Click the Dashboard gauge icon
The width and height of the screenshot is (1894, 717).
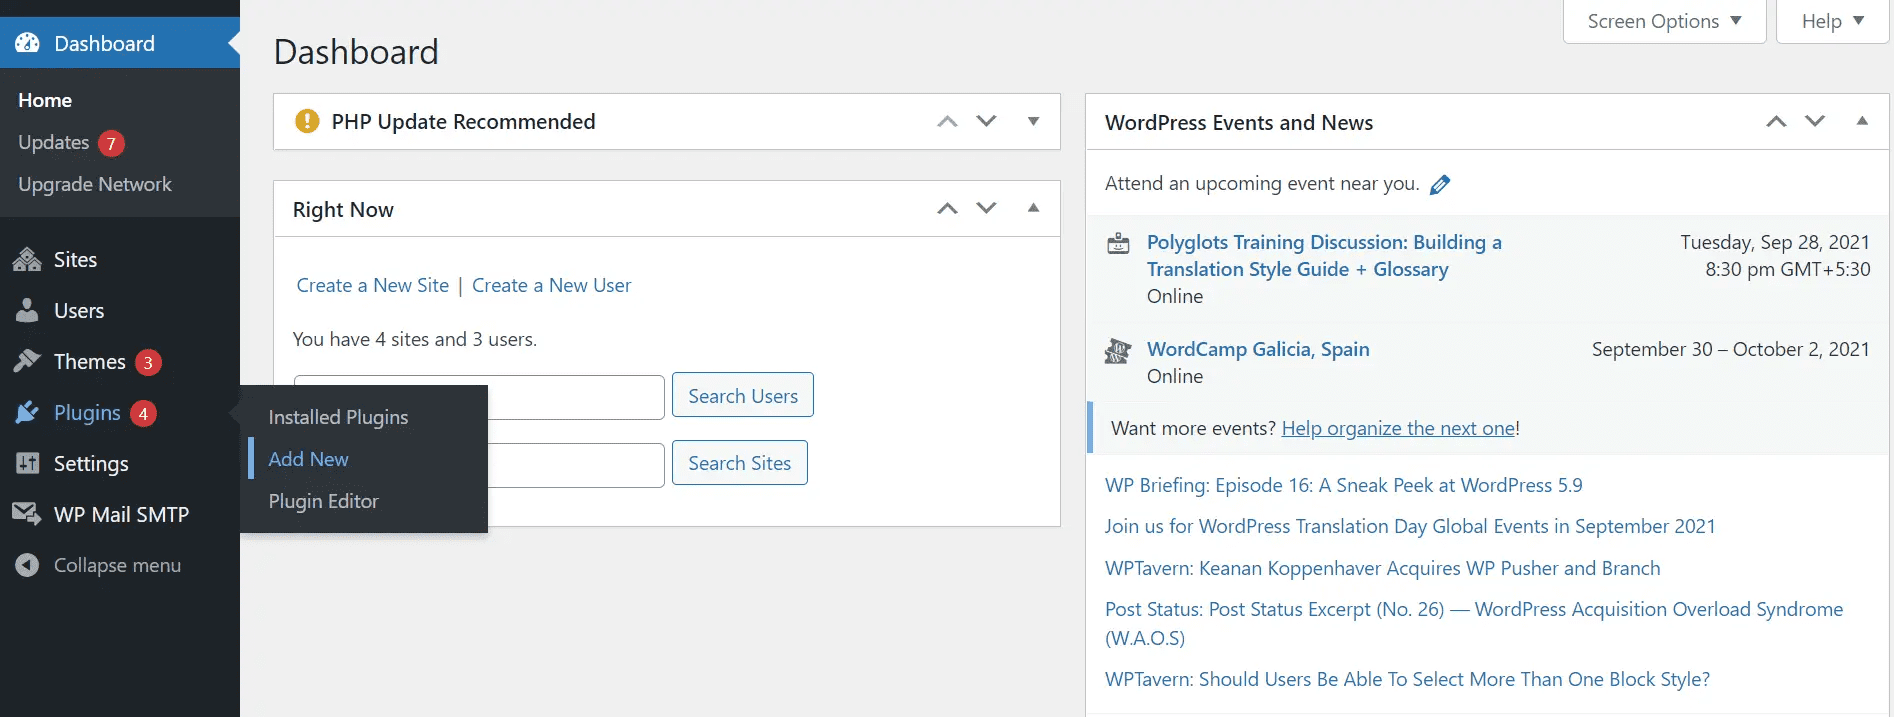coord(28,43)
